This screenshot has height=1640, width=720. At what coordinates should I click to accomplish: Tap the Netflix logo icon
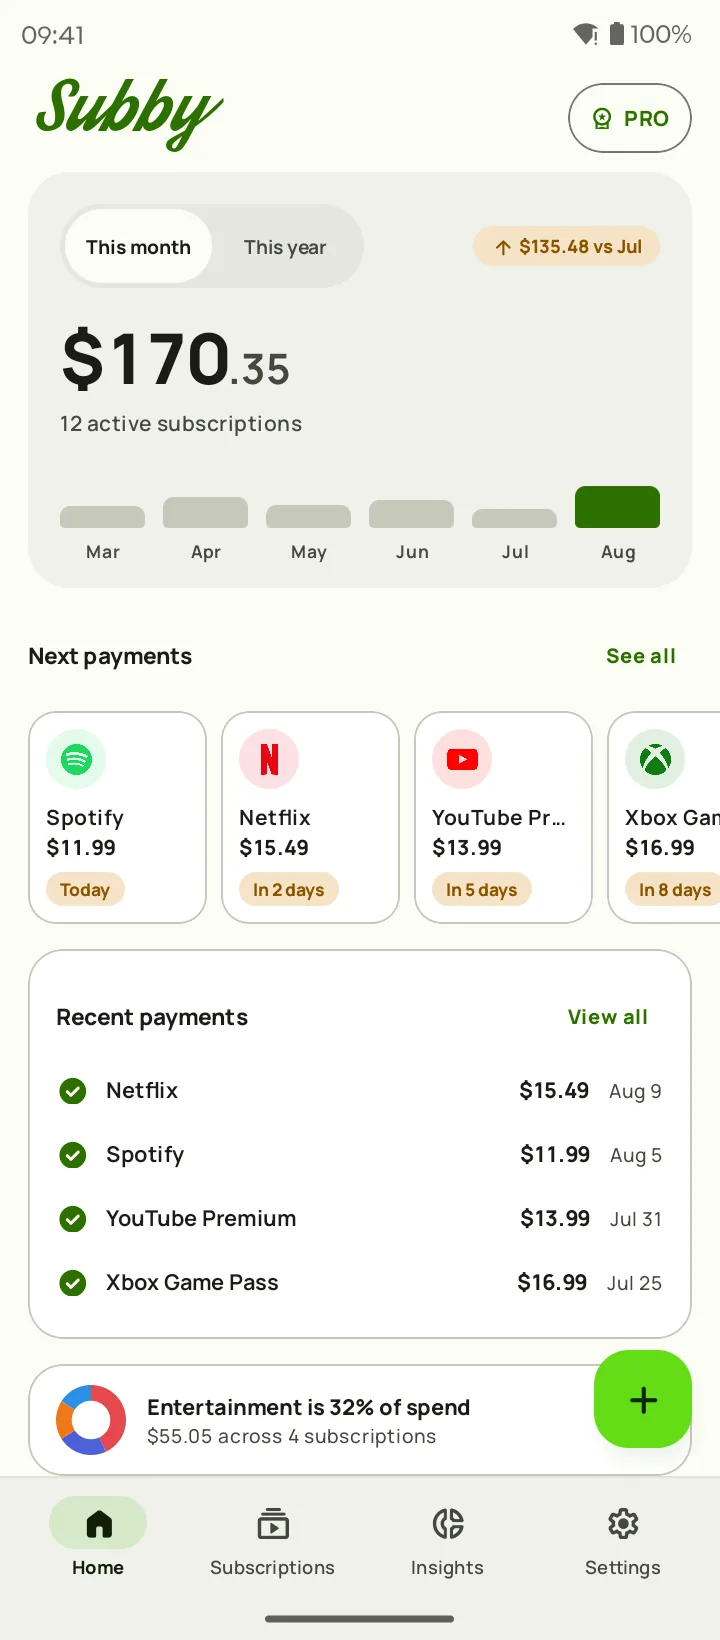coord(269,759)
